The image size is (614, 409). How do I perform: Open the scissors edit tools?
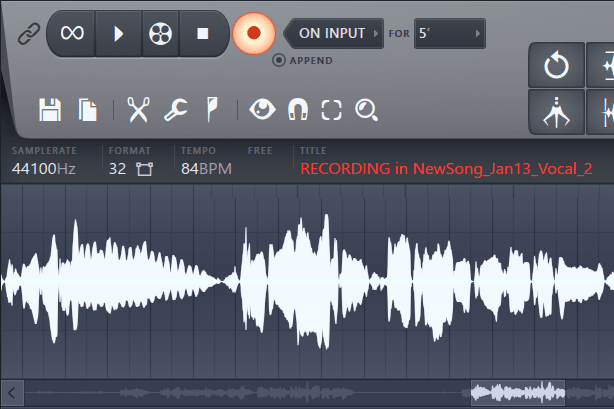point(138,110)
